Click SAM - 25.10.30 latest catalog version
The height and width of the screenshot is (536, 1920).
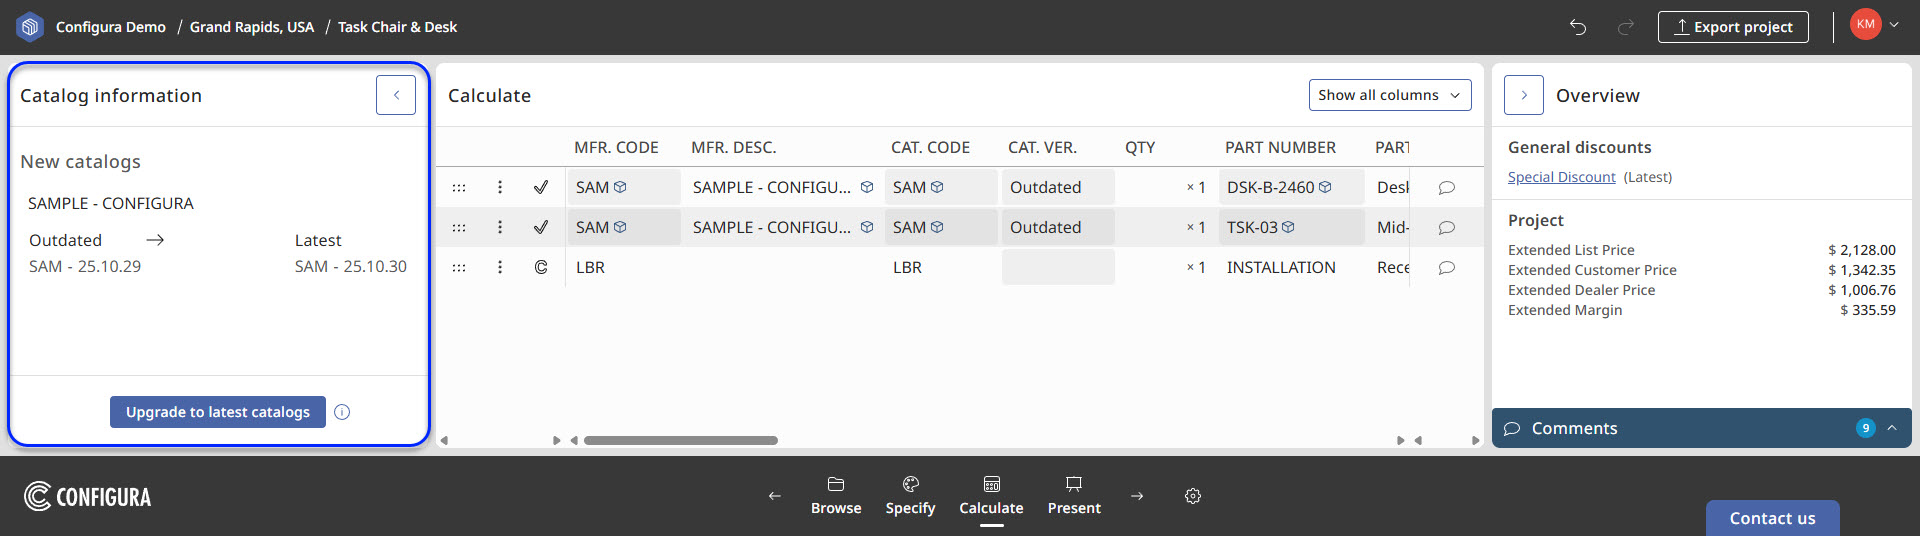[351, 266]
